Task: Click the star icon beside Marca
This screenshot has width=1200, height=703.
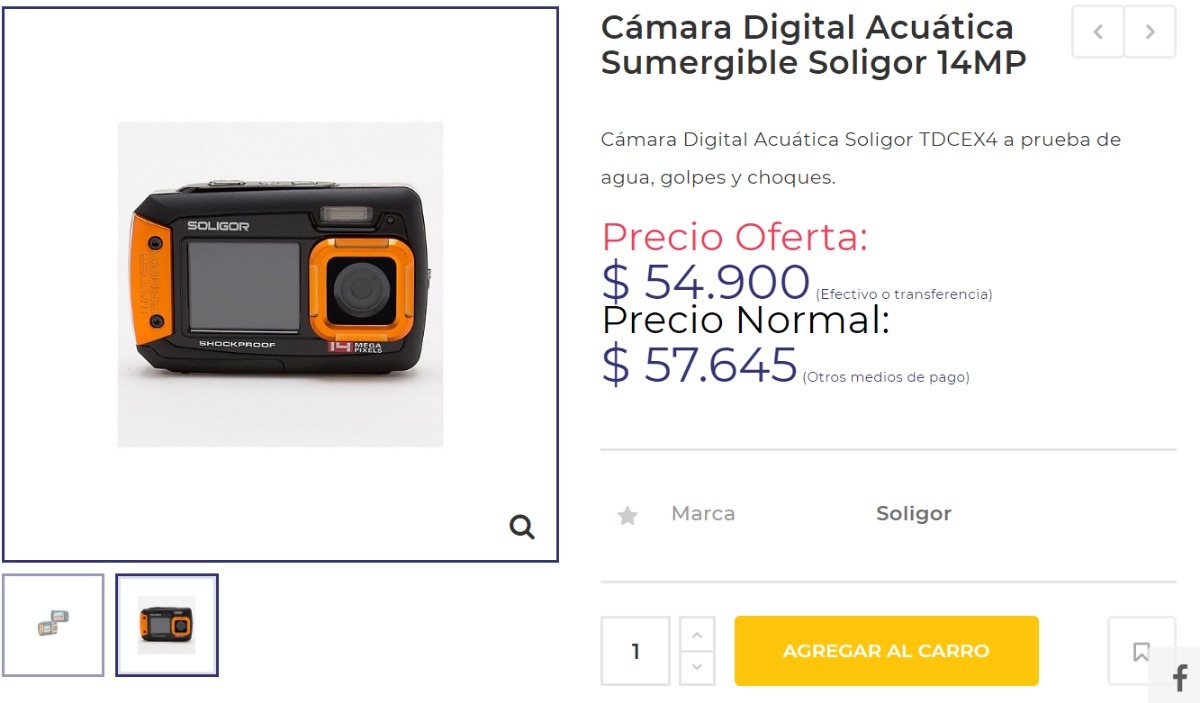Action: (627, 515)
